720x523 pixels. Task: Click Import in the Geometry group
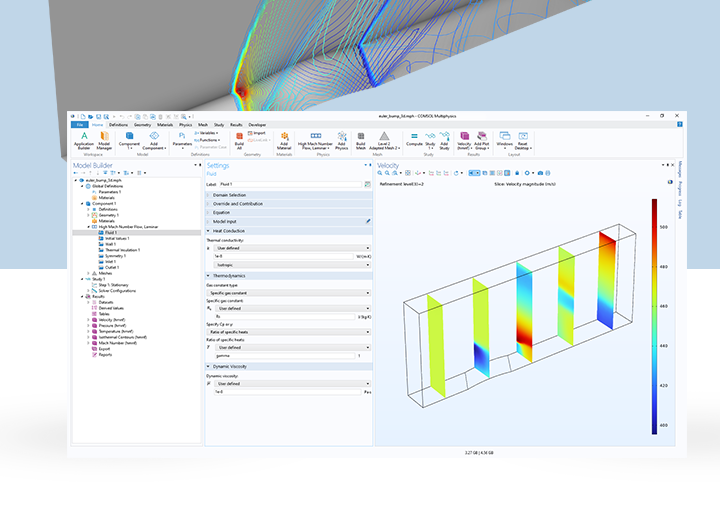coord(257,133)
